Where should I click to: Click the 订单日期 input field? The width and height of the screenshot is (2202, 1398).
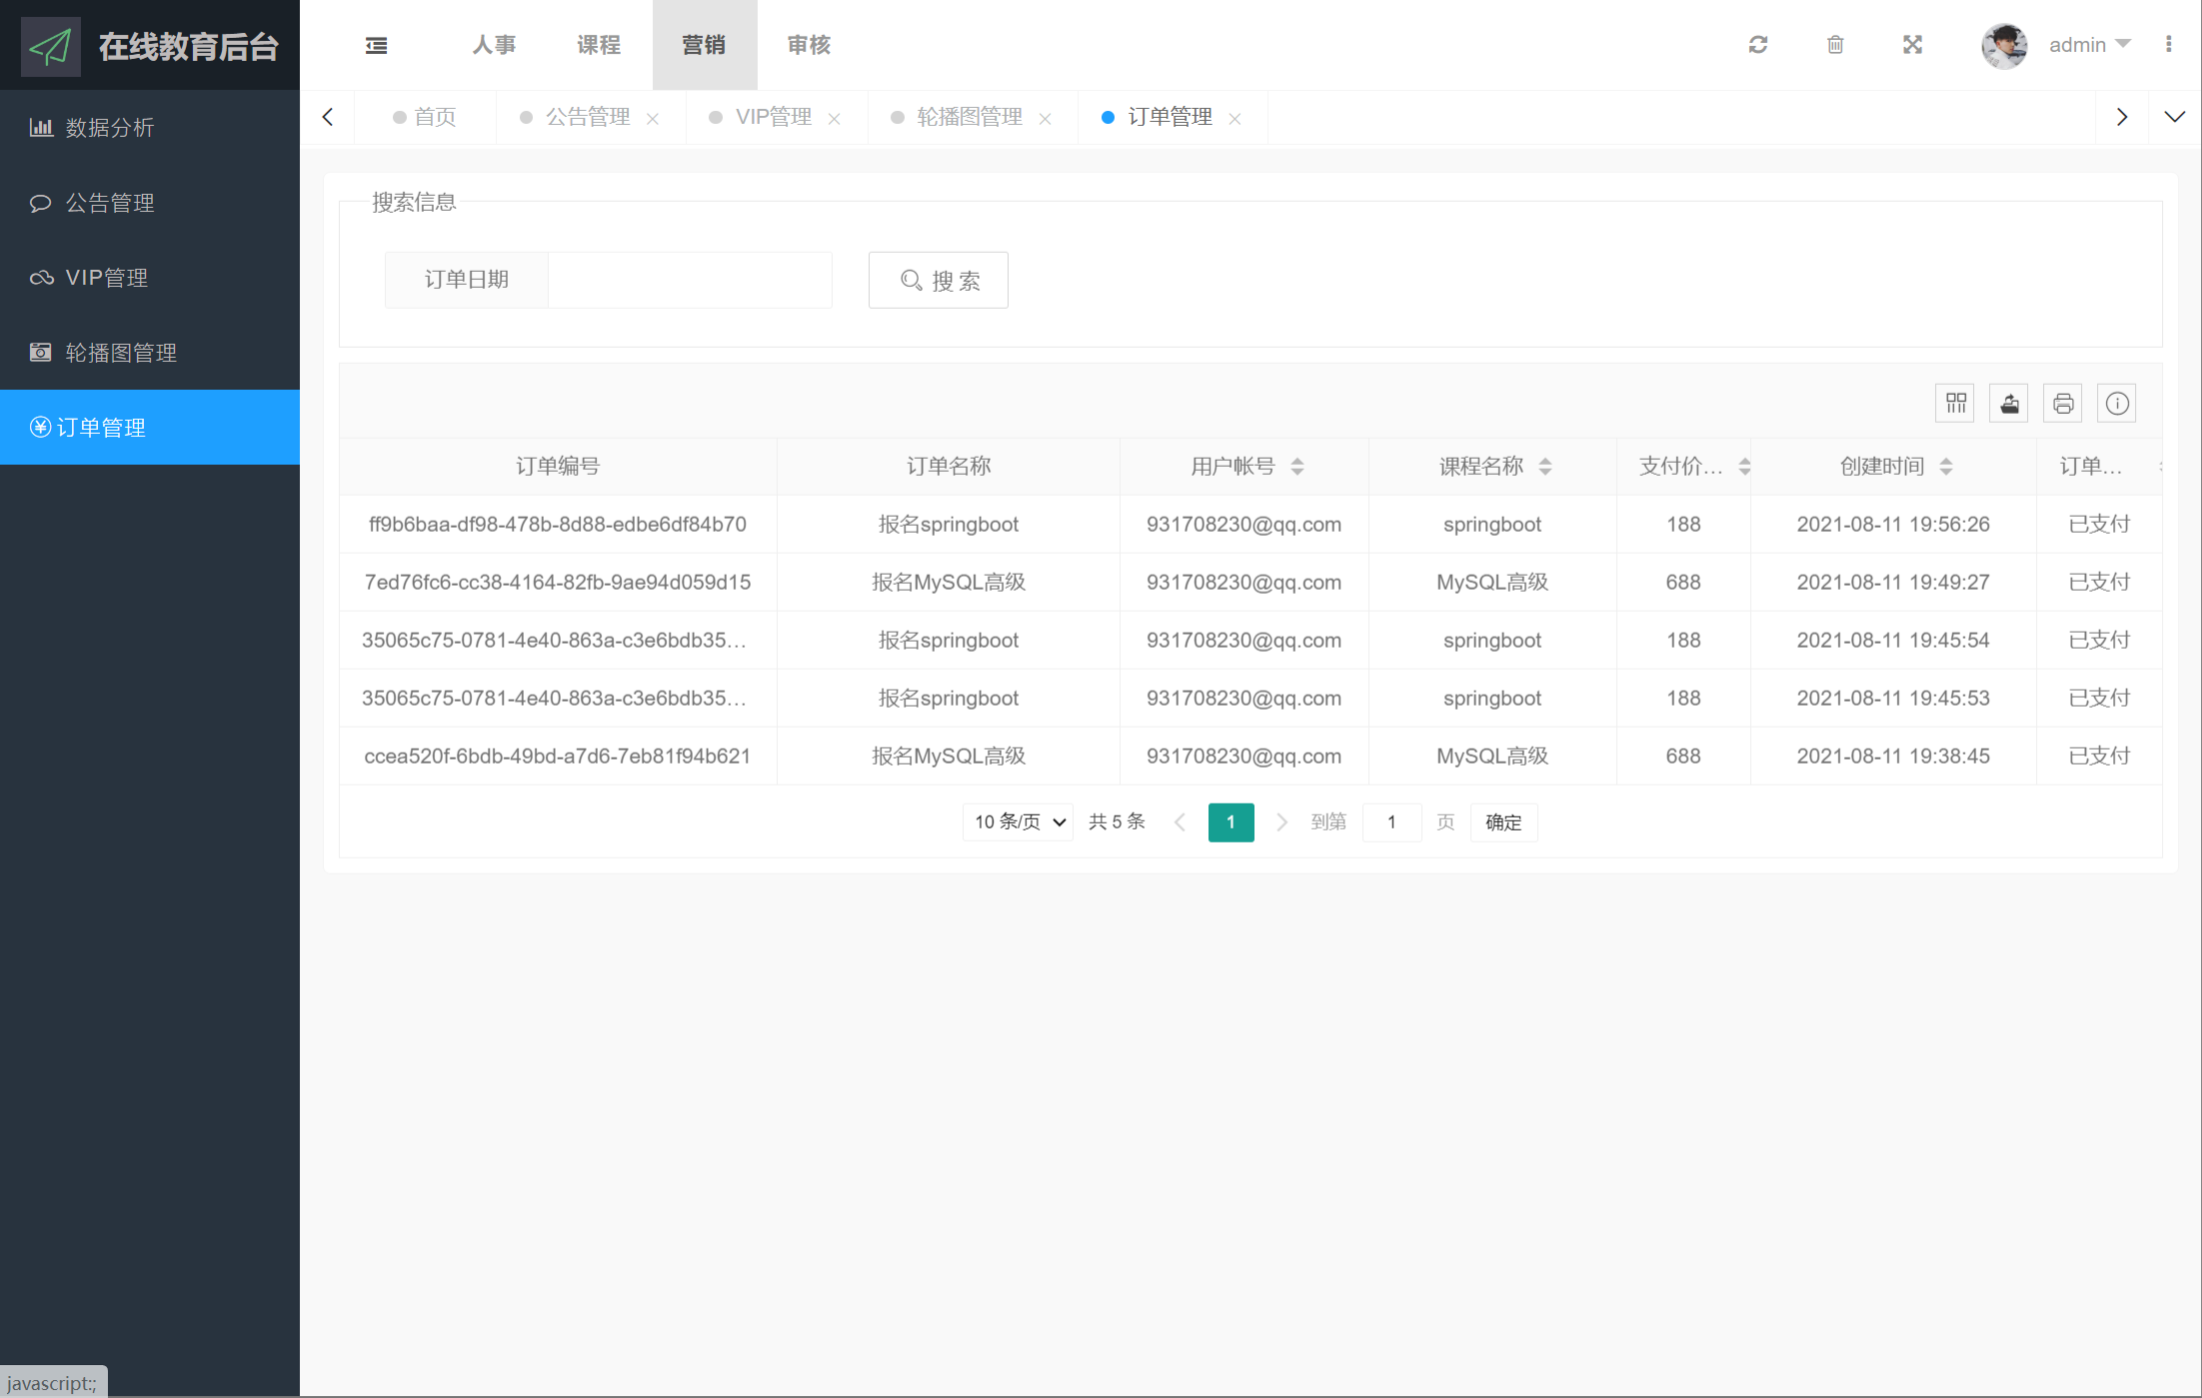[x=689, y=280]
